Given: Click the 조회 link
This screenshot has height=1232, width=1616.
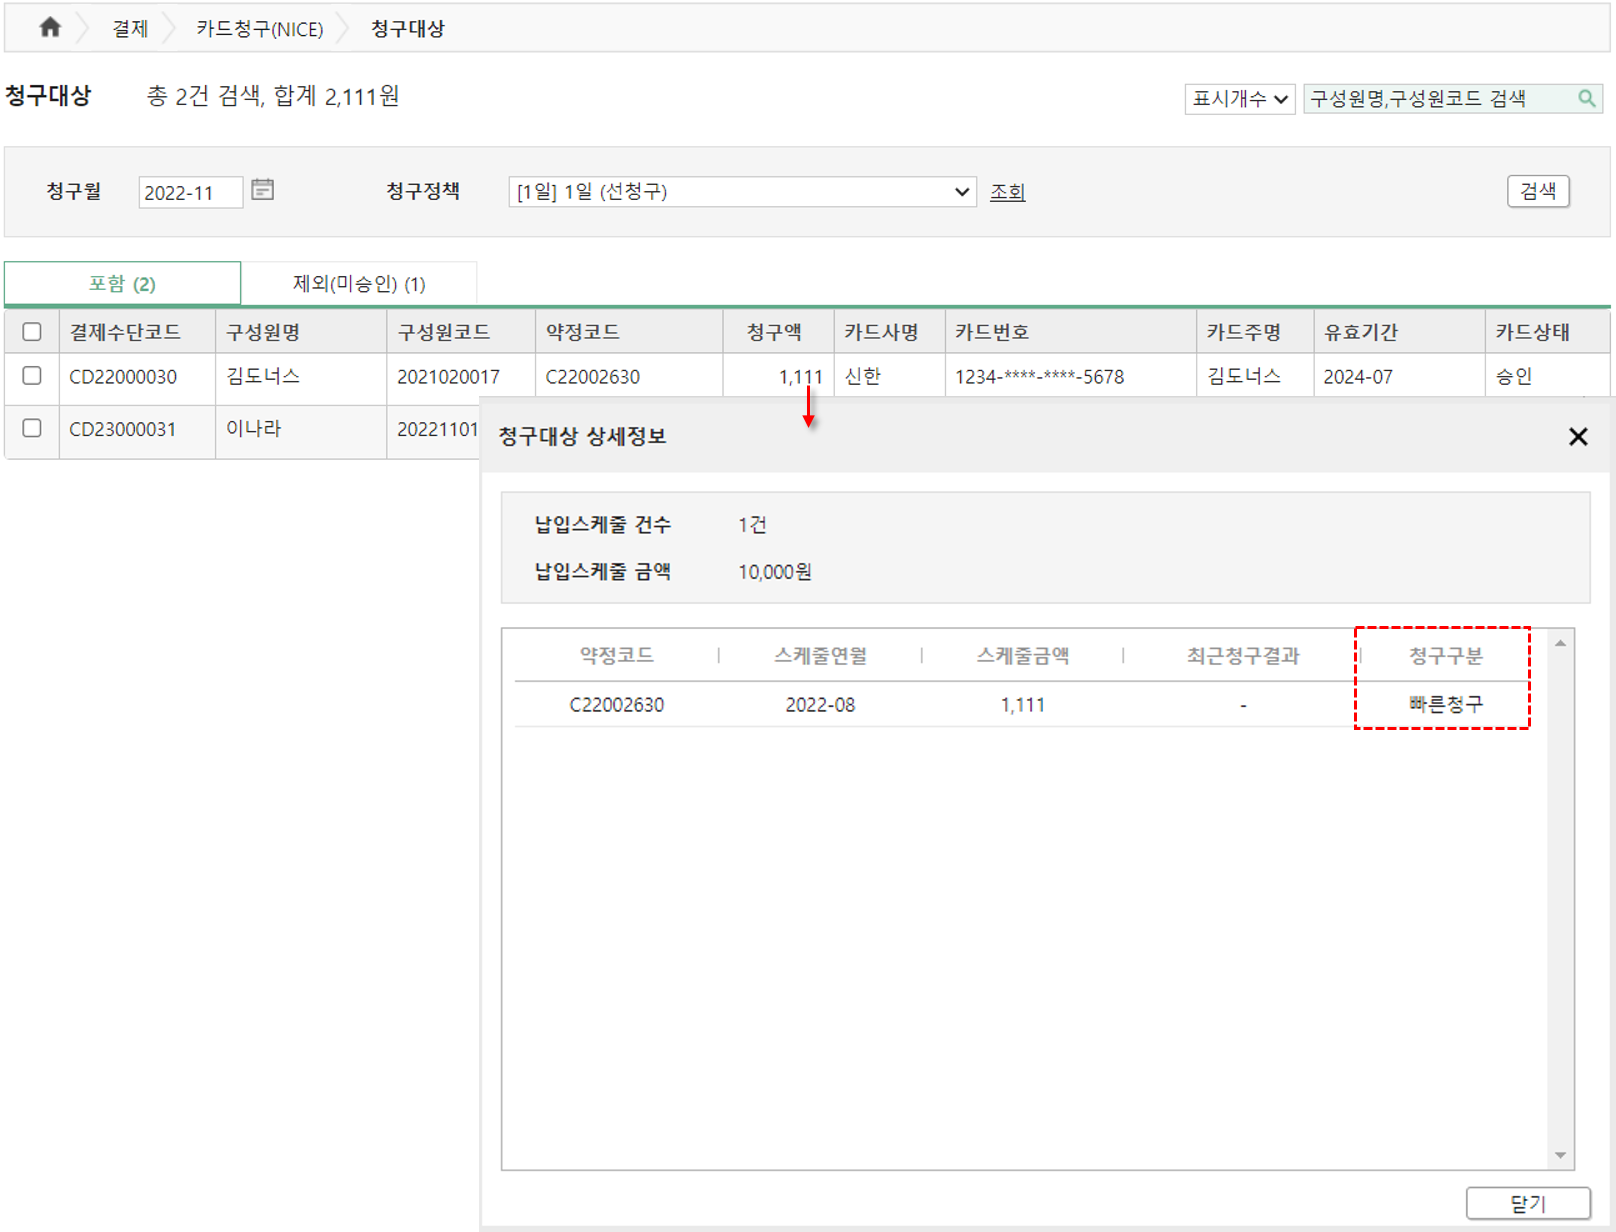Looking at the screenshot, I should coord(1007,192).
